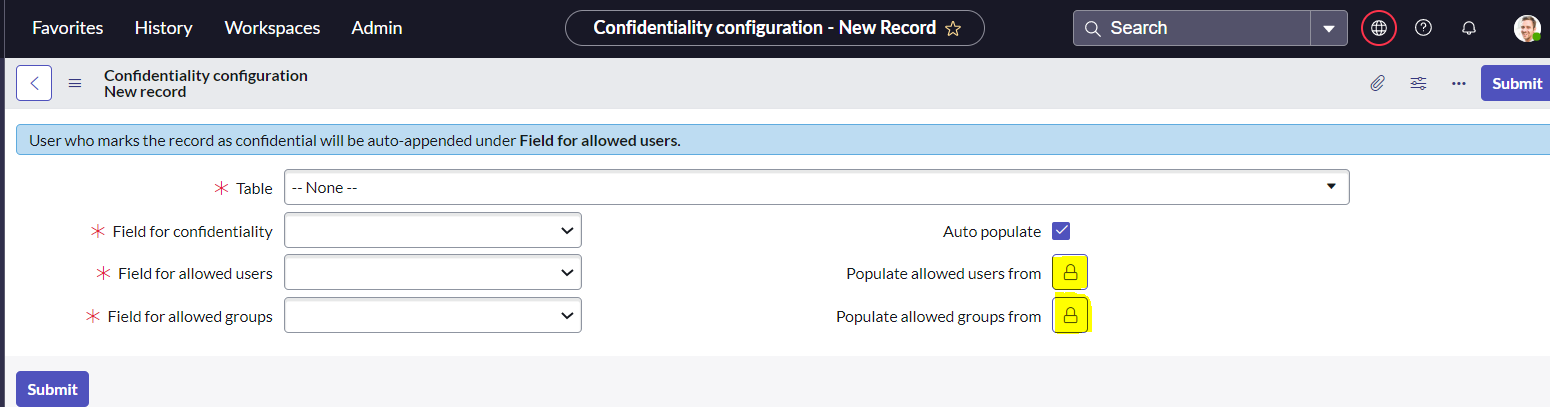This screenshot has width=1550, height=407.
Task: Open Field for allowed groups dropdown
Action: click(x=433, y=316)
